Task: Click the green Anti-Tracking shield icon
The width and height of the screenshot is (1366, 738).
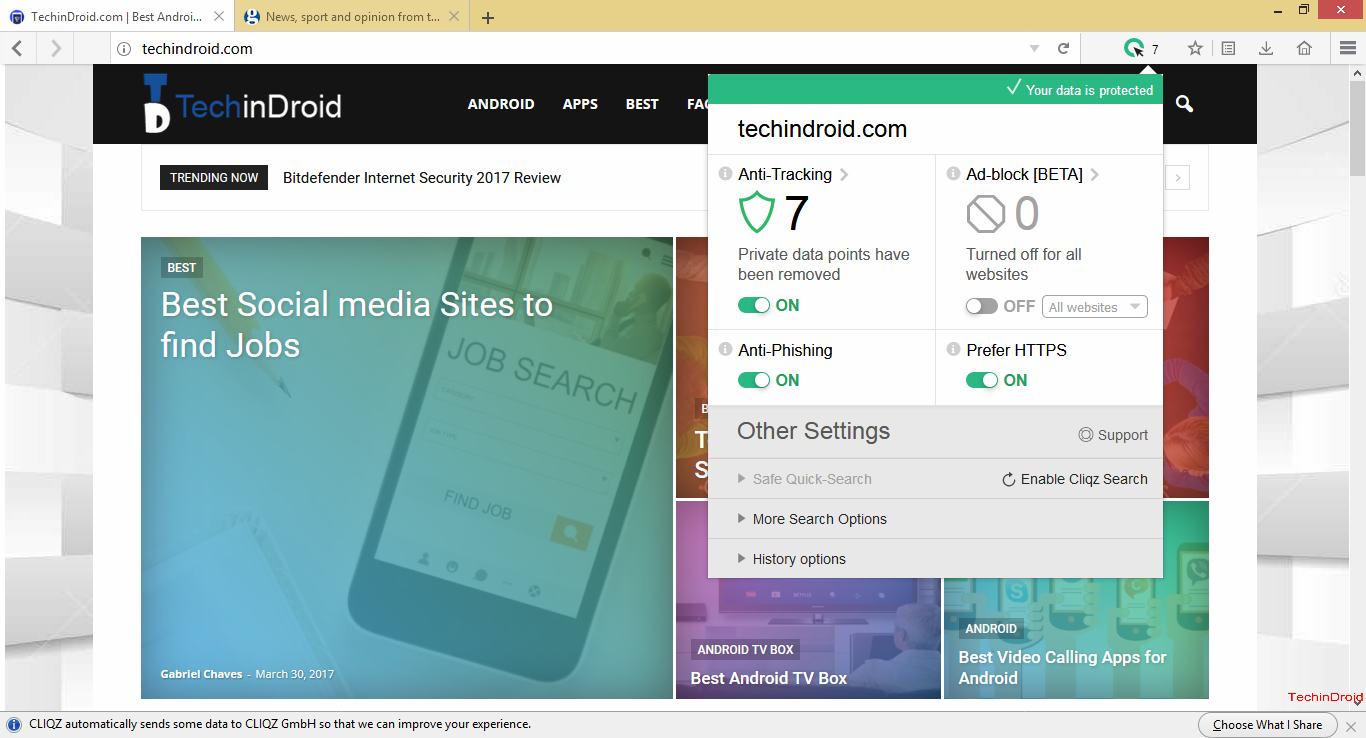Action: (757, 213)
